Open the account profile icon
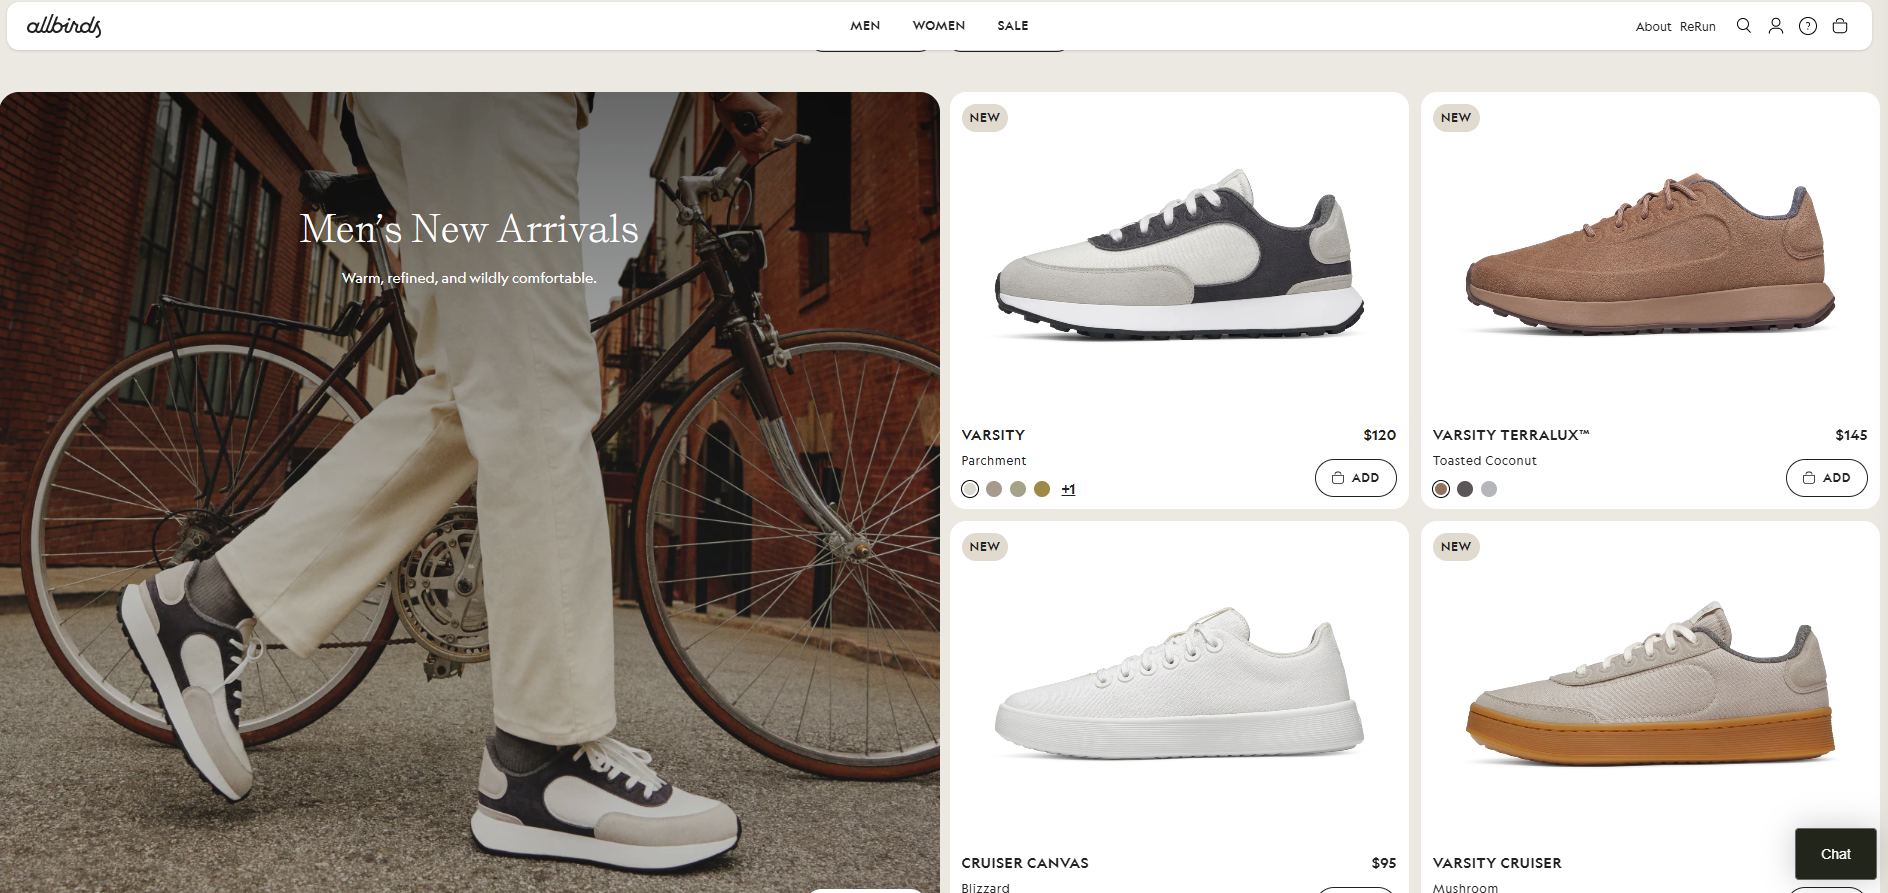This screenshot has width=1888, height=893. tap(1775, 26)
